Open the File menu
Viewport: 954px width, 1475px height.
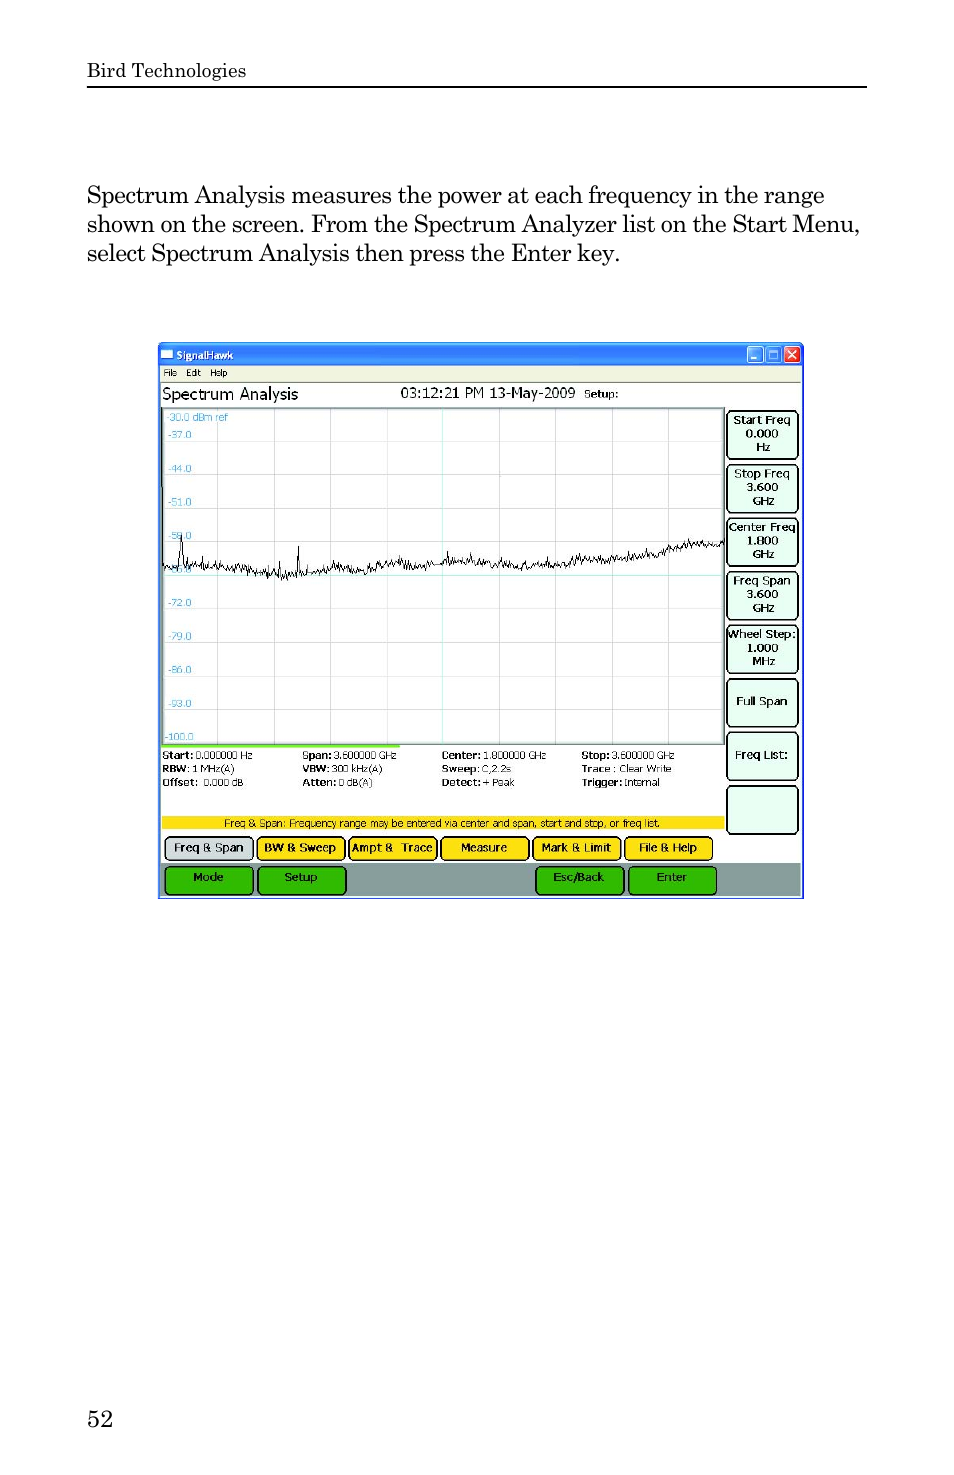(x=170, y=373)
